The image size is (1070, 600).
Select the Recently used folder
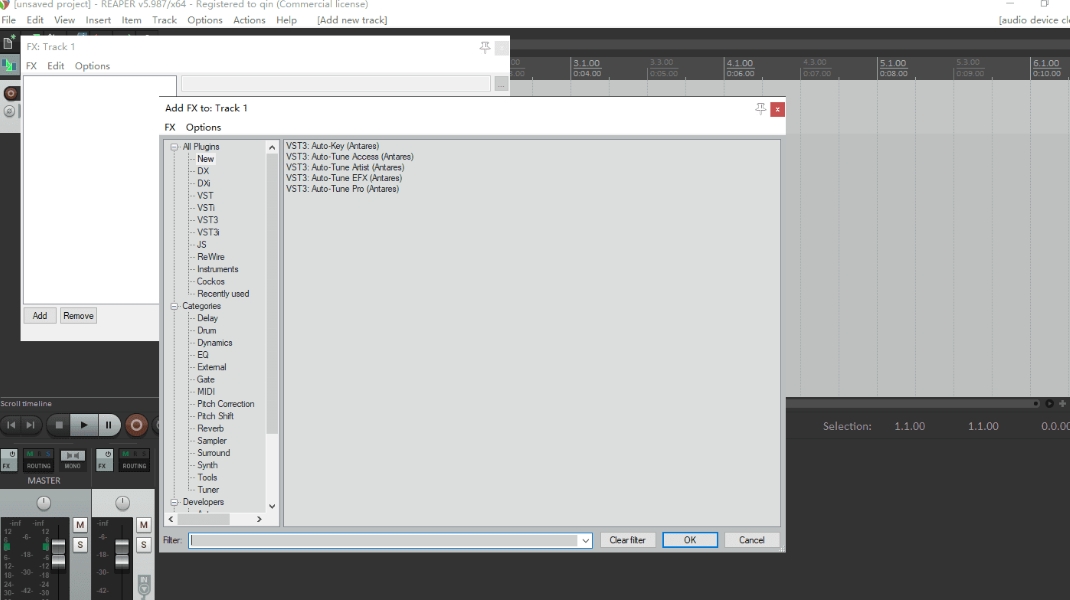(223, 294)
